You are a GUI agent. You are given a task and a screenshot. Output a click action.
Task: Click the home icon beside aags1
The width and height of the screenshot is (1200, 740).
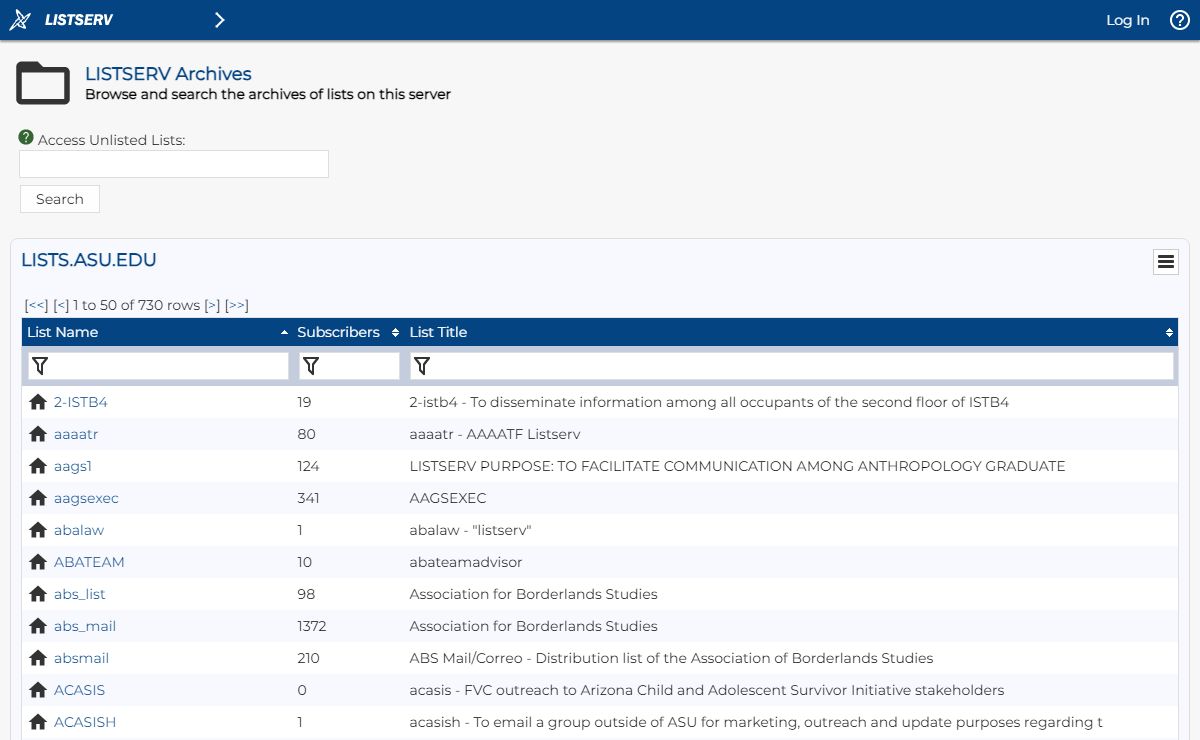(x=38, y=466)
